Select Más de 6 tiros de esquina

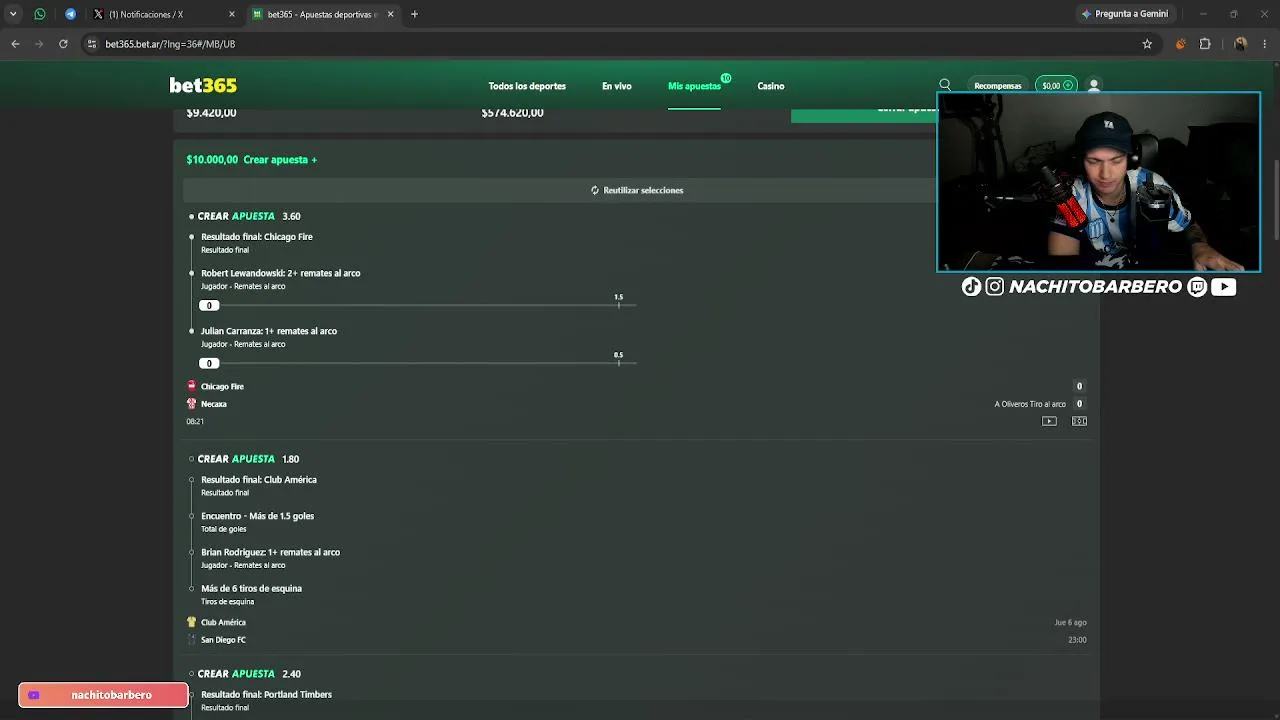coord(252,588)
